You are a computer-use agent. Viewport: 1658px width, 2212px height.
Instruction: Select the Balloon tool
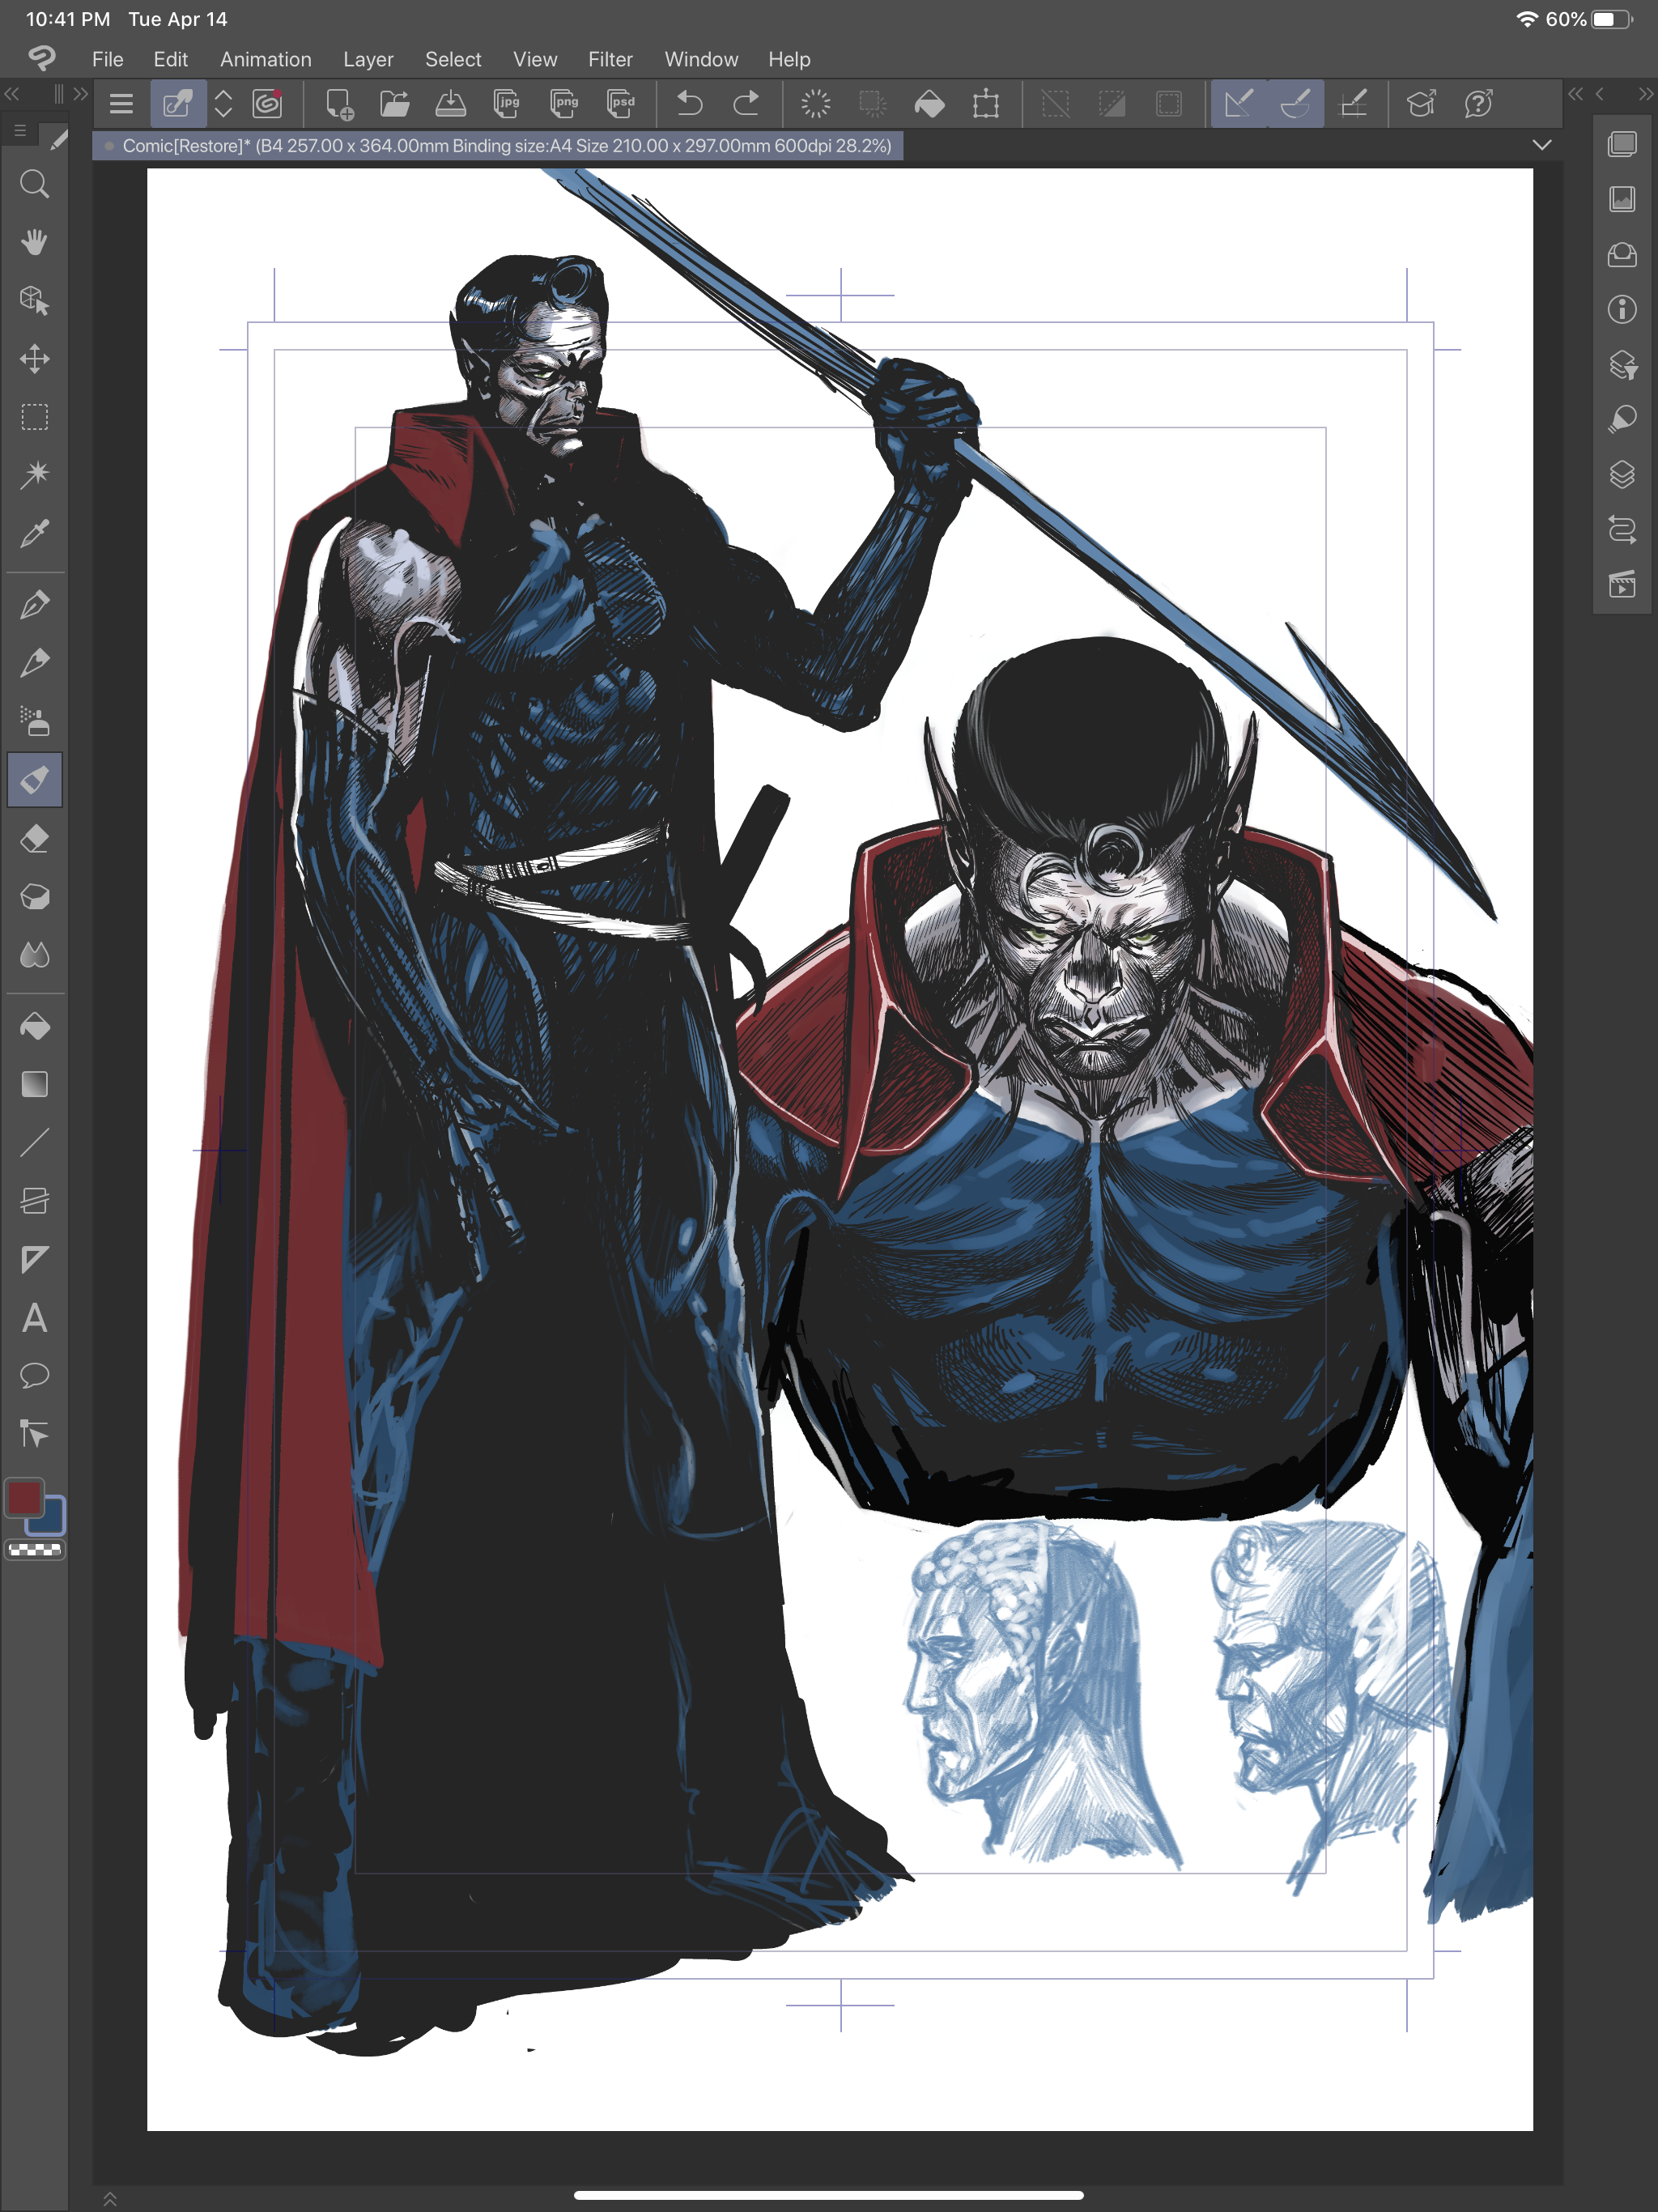pyautogui.click(x=34, y=1375)
